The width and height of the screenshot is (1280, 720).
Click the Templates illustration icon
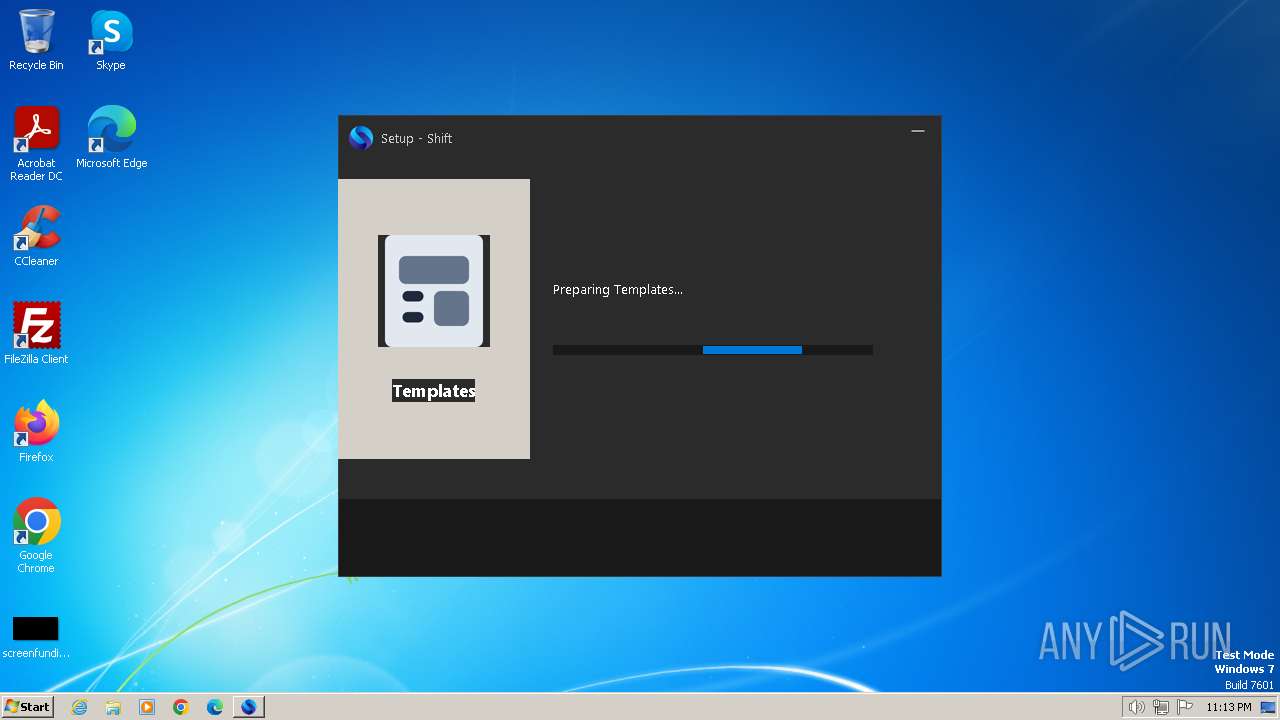[x=434, y=291]
